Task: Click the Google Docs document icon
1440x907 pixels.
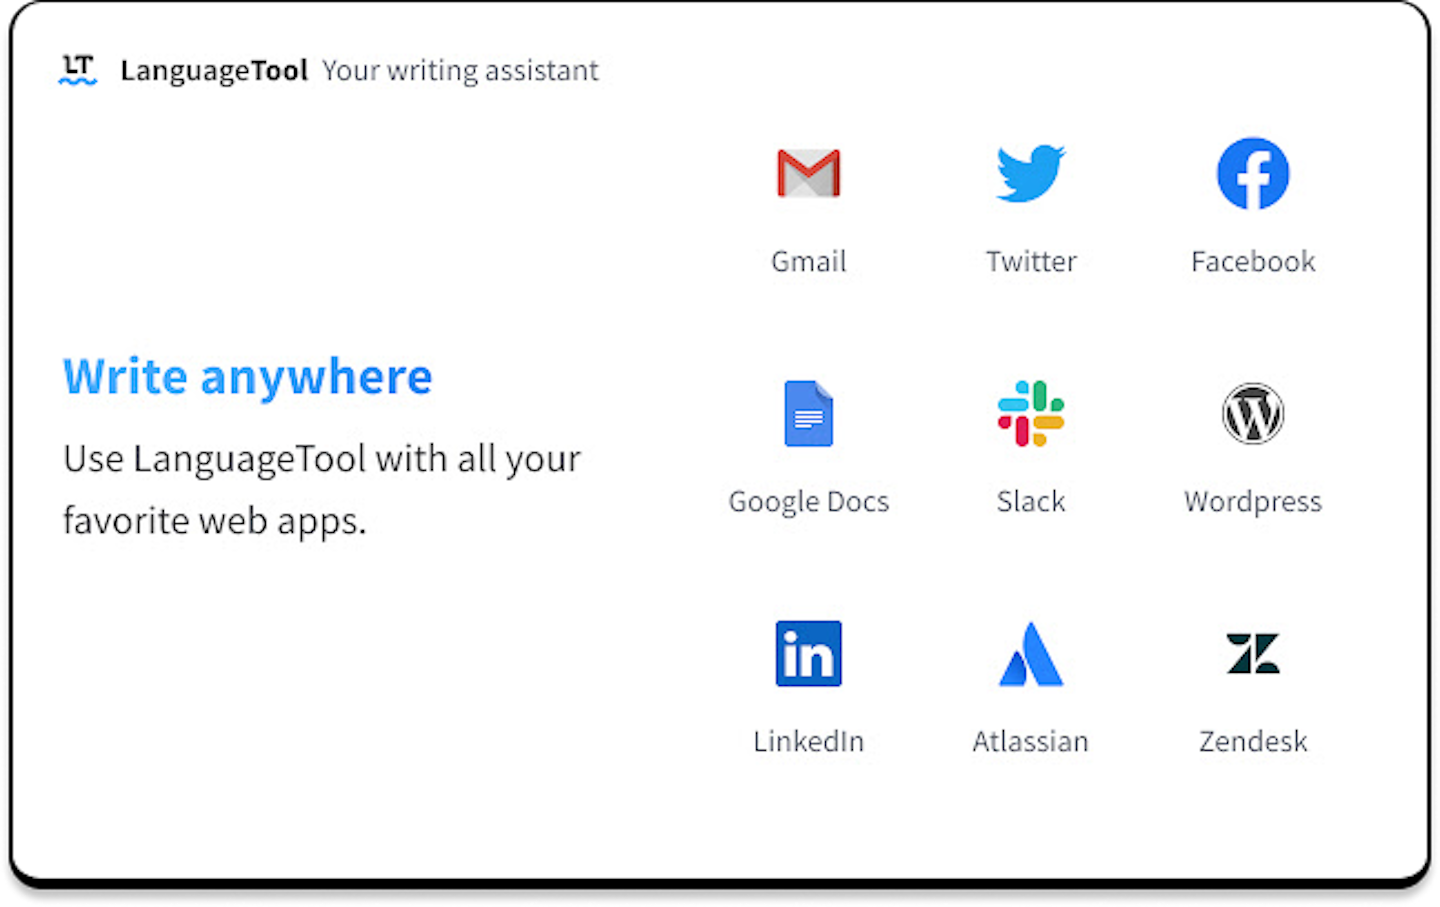Action: coord(808,413)
